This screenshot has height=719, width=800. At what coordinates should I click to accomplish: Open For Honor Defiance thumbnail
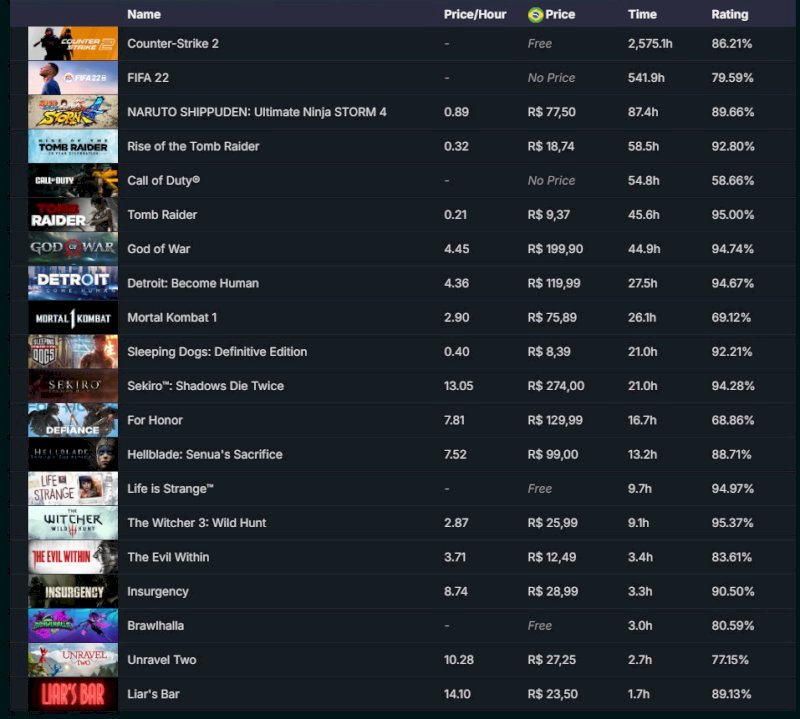(73, 420)
